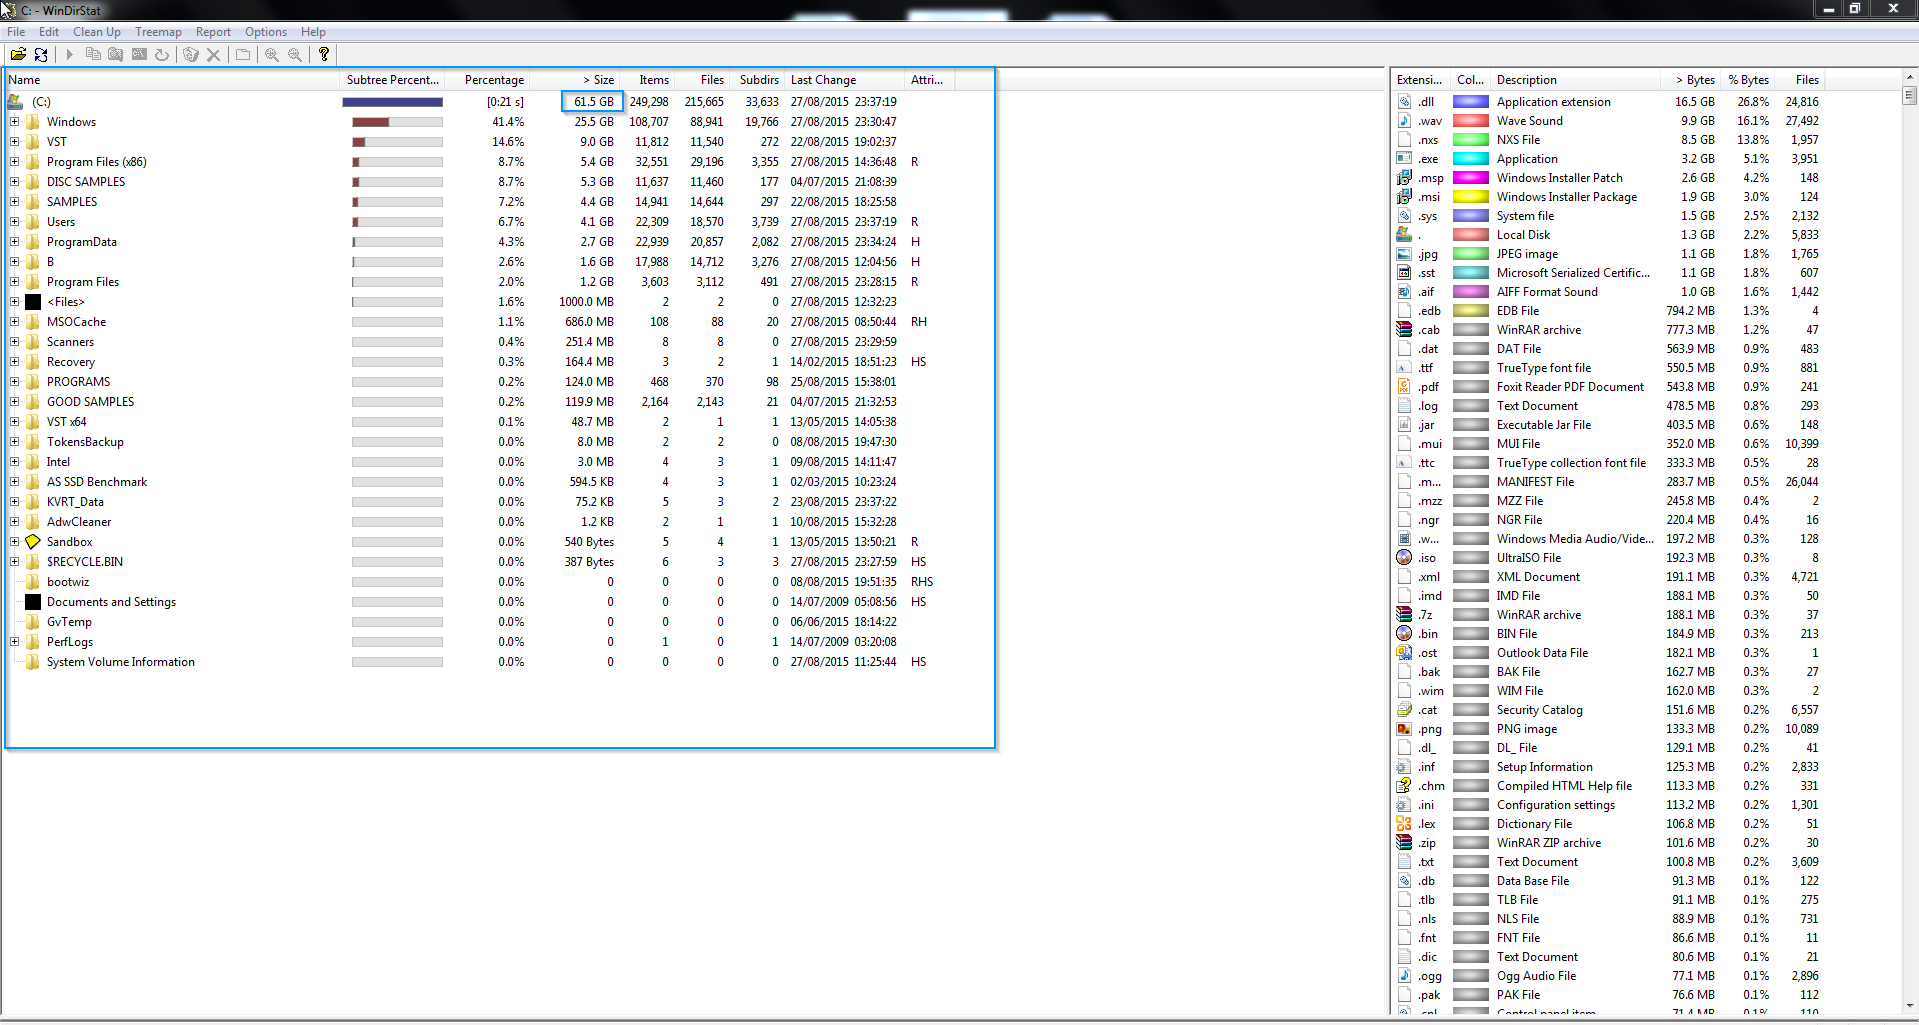Click the yellow Help question mark icon
This screenshot has height=1025, width=1919.
tap(324, 55)
